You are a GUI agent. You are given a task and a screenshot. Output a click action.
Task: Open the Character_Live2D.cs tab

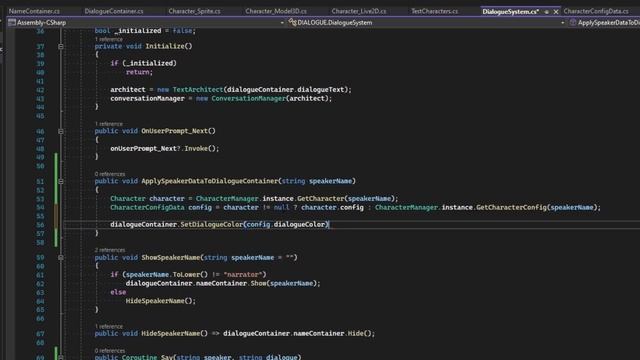[x=359, y=11]
